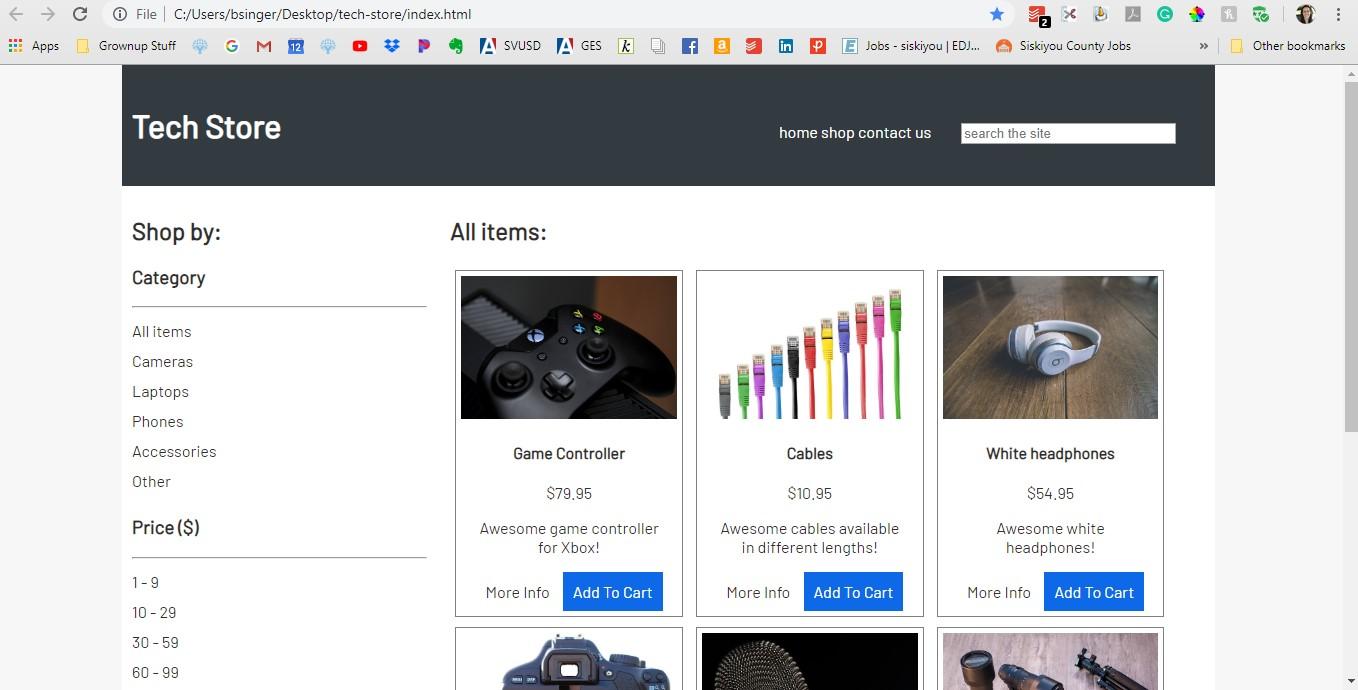Open the Dropbox bookmark icon

[392, 45]
